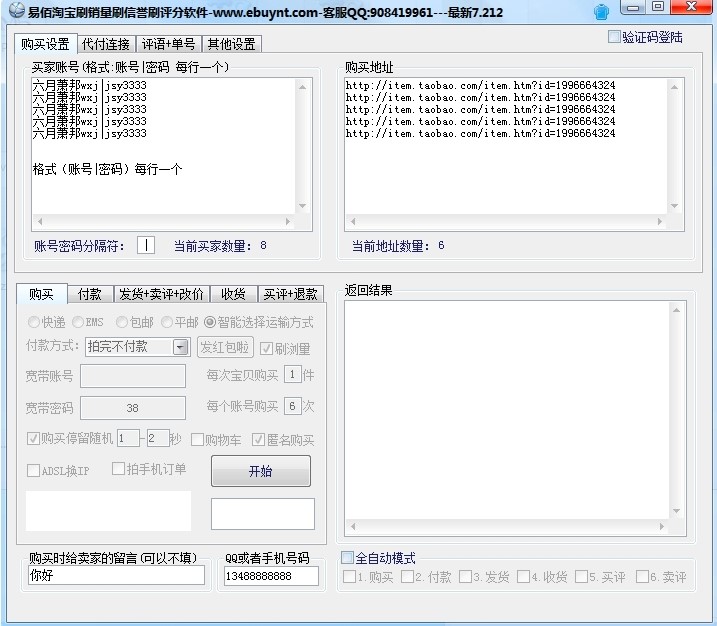This screenshot has height=626, width=717.
Task: Click the random delay minimum field
Action: (128, 438)
